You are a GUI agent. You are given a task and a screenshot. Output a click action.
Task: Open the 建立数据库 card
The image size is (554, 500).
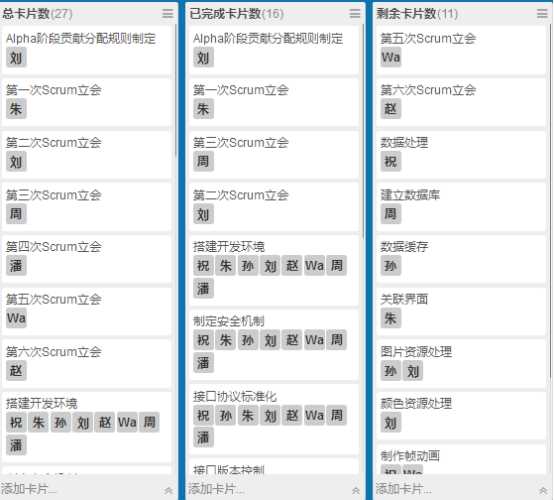pos(461,206)
